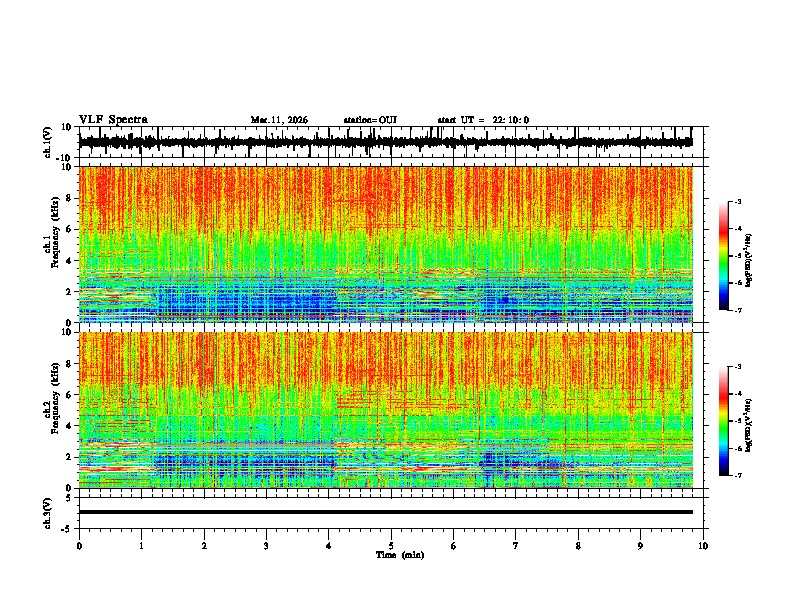Click the "station=OUI" header label

click(x=370, y=120)
